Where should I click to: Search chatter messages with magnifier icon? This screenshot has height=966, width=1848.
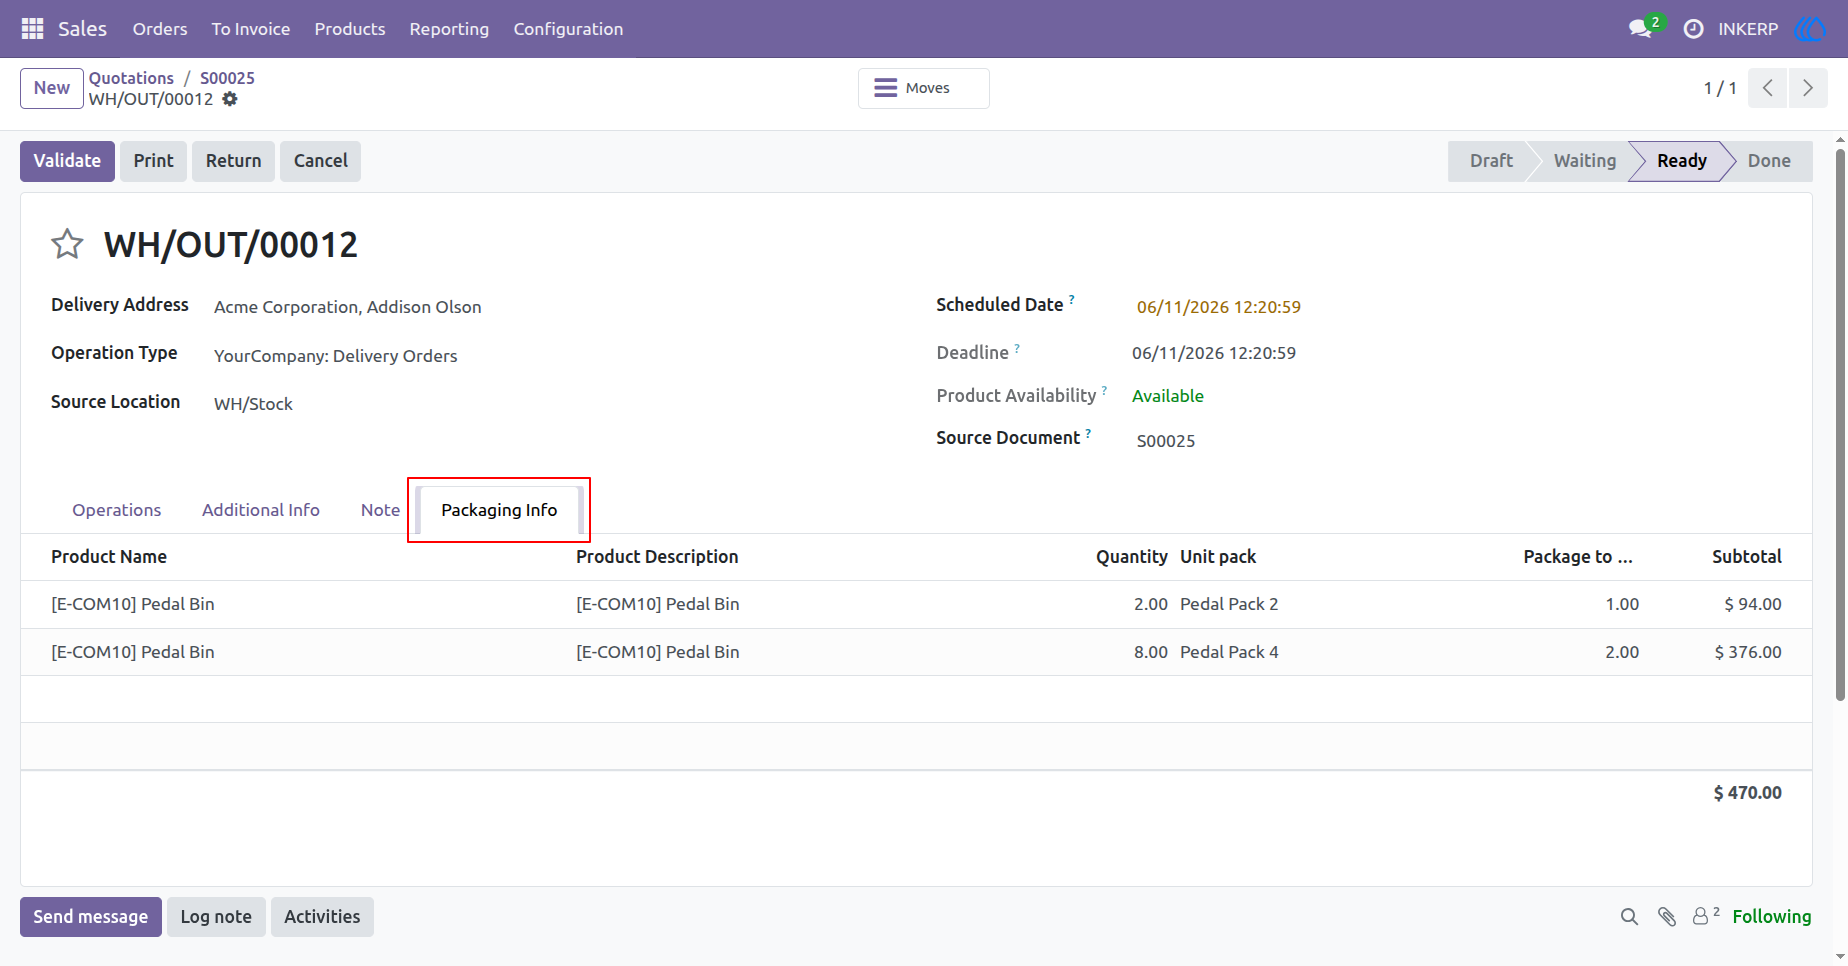coord(1629,917)
